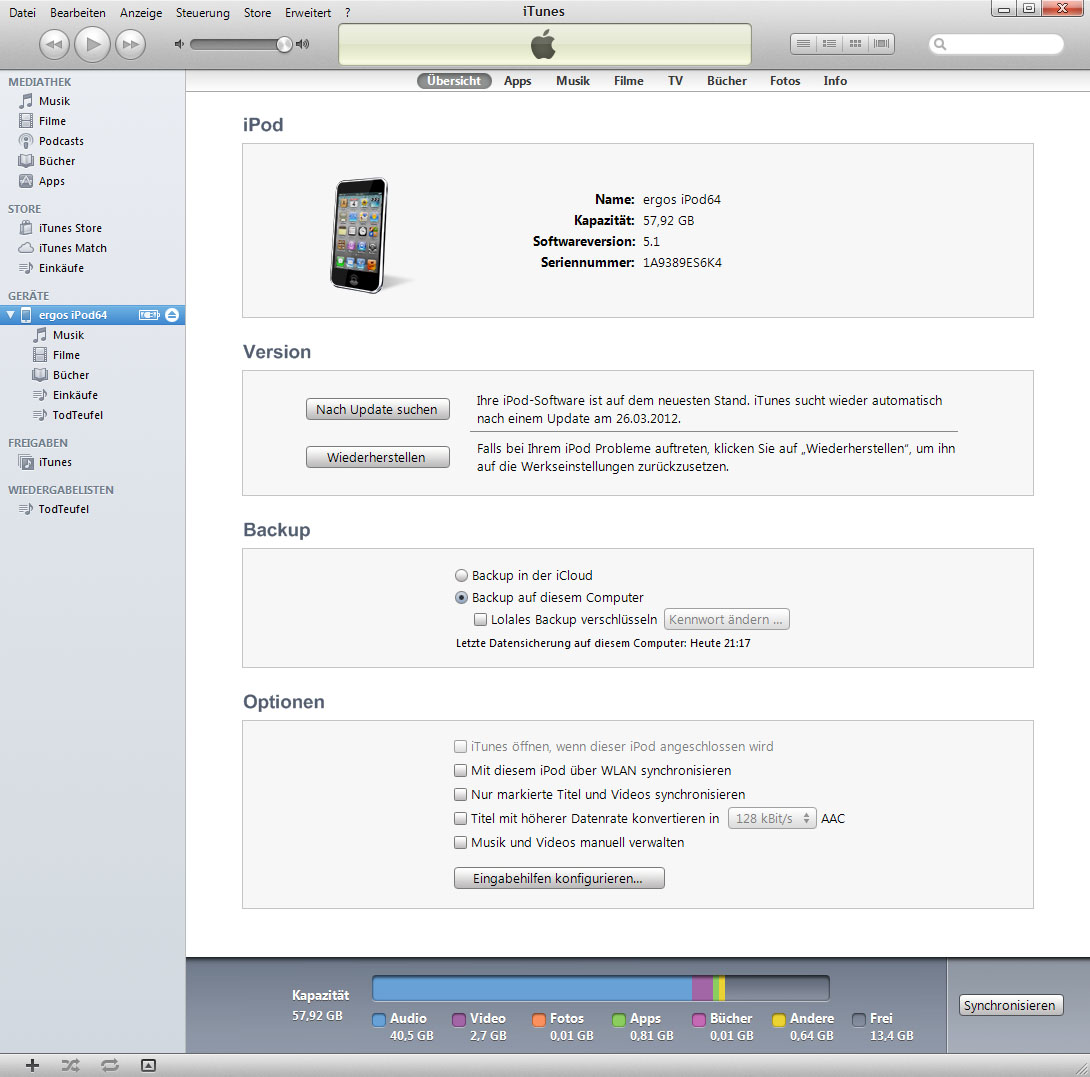
Task: Switch to grid view icon
Action: click(855, 44)
